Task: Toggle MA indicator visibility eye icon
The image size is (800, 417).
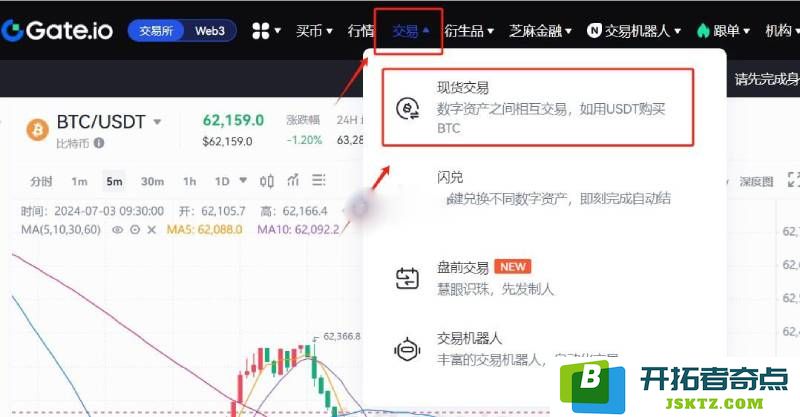Action: click(117, 230)
